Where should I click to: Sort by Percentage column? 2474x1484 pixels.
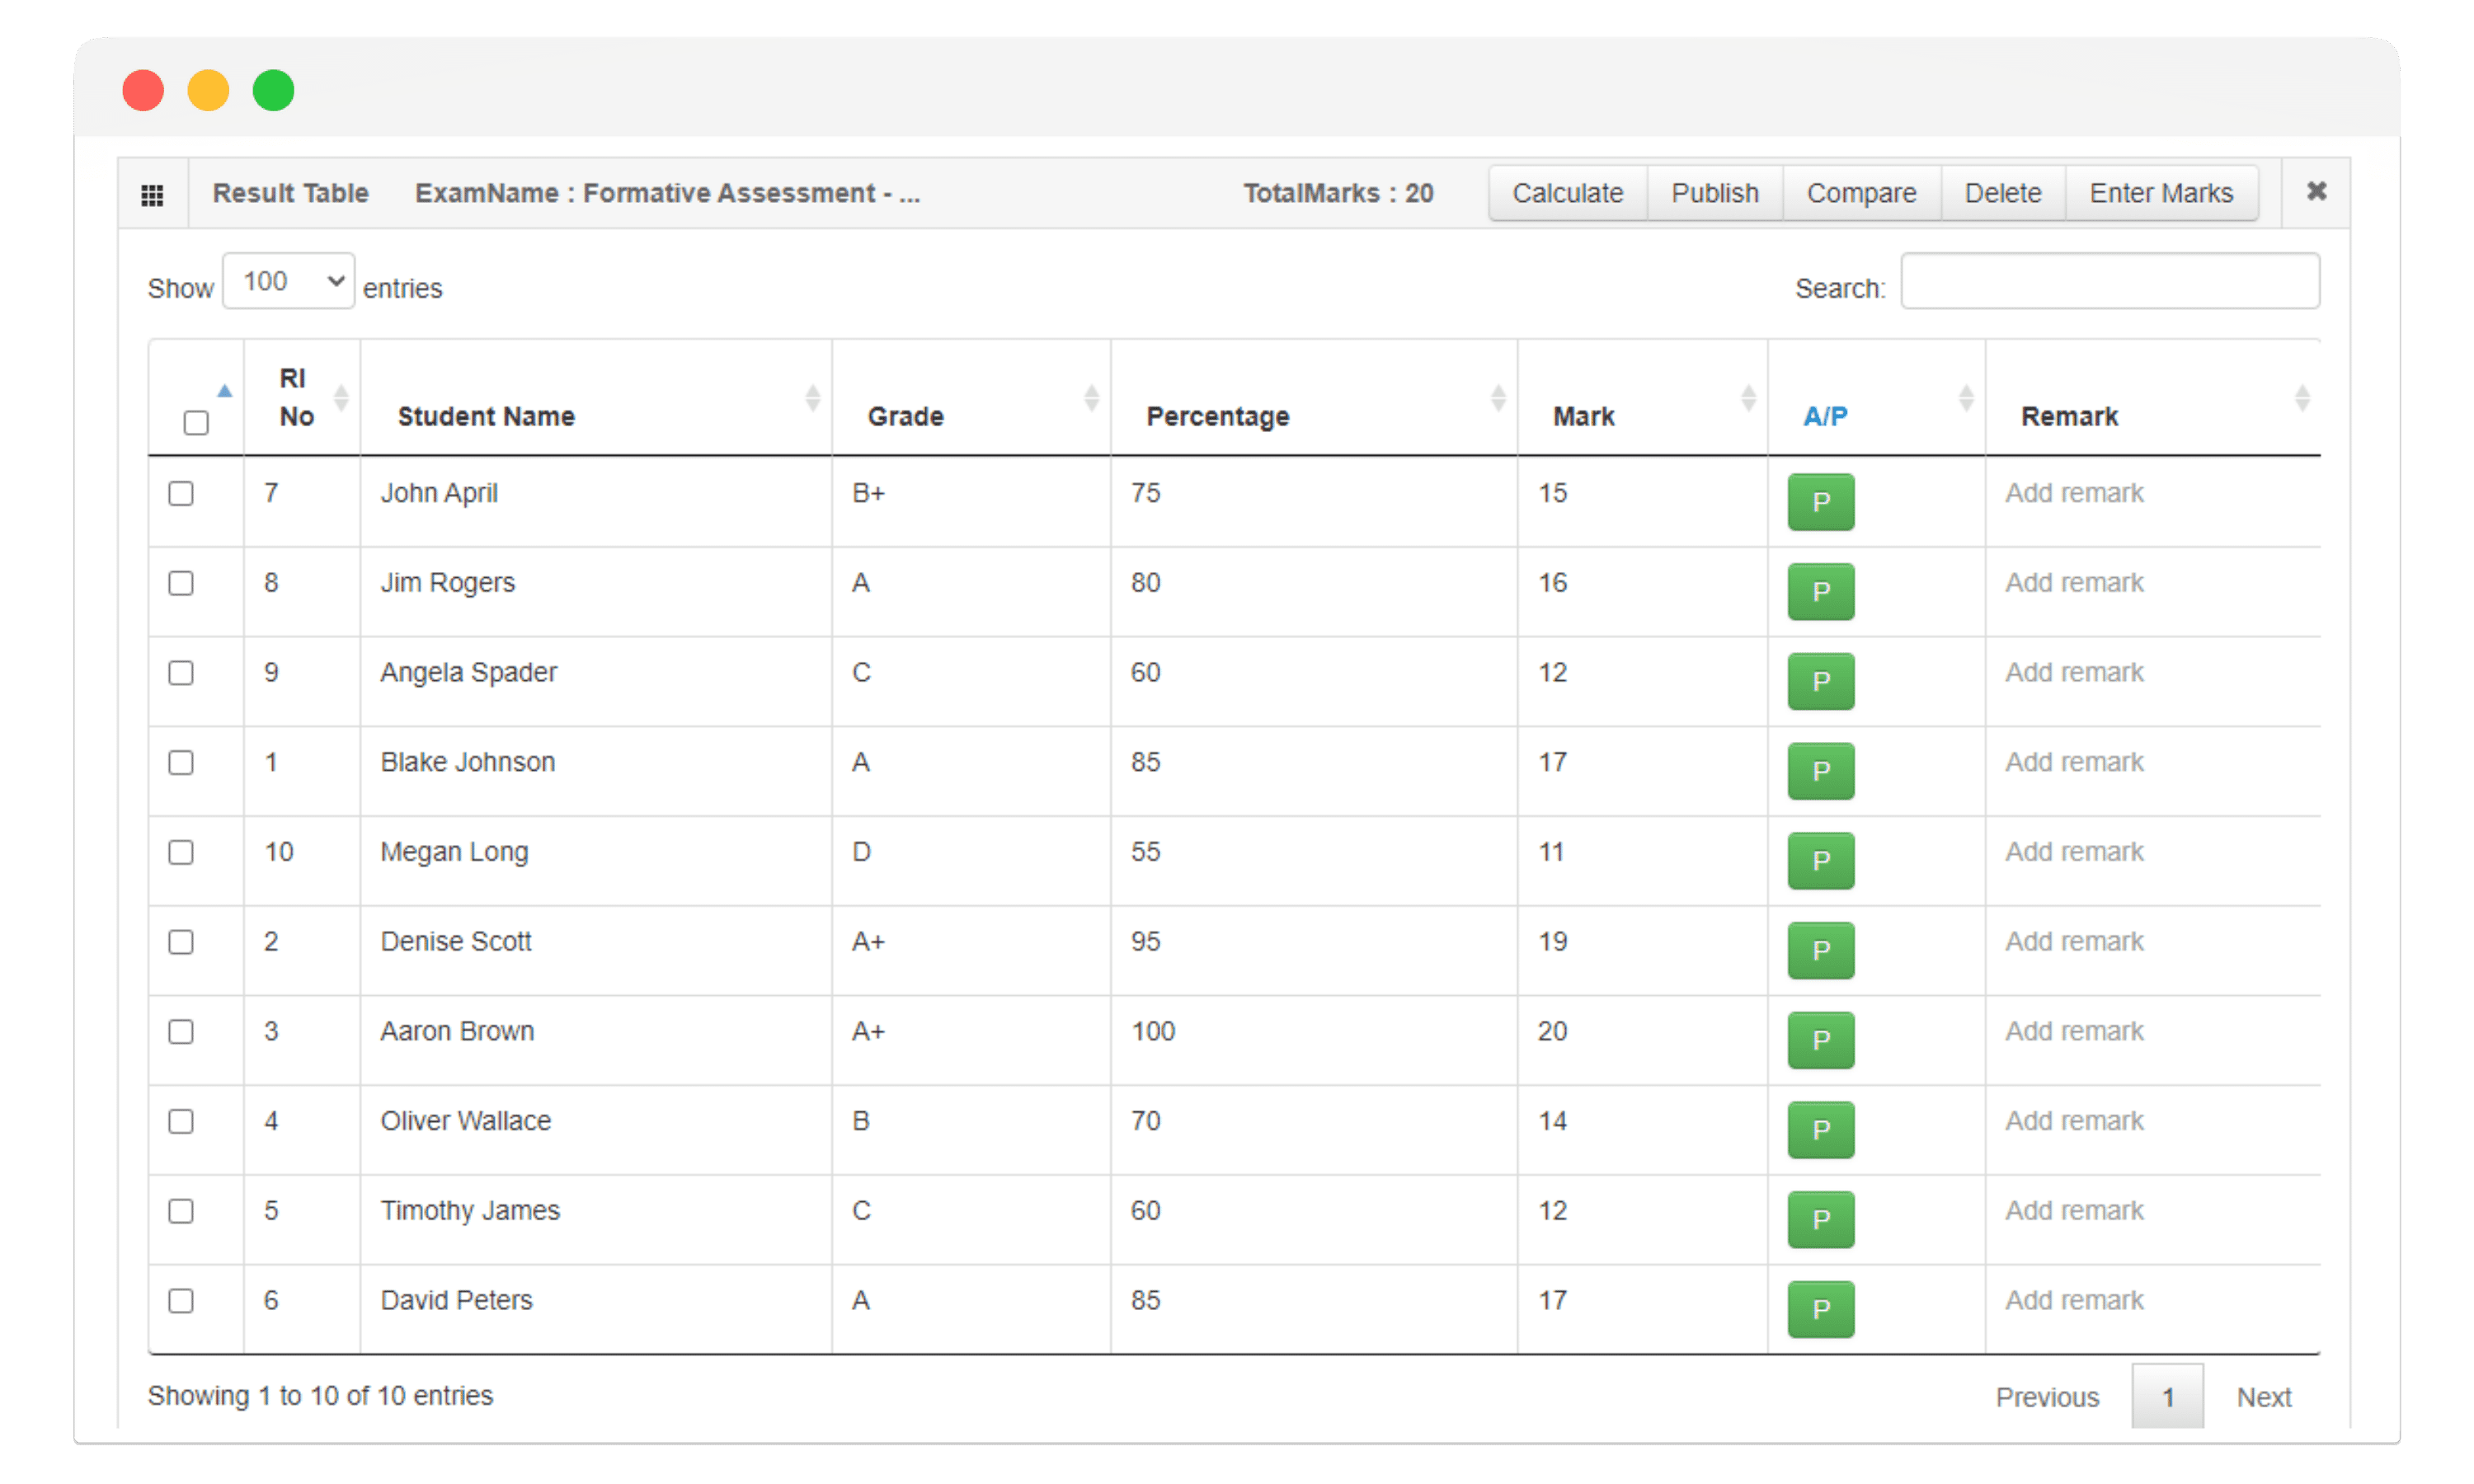(1314, 398)
